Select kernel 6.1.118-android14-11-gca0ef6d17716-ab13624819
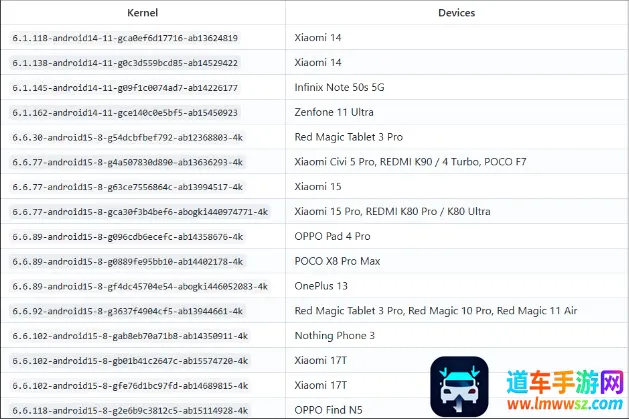 125,38
